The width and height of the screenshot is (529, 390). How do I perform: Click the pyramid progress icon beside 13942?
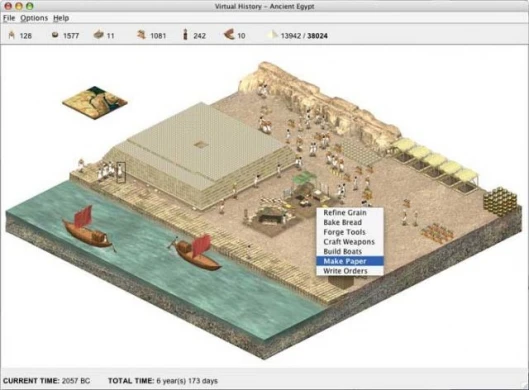272,34
